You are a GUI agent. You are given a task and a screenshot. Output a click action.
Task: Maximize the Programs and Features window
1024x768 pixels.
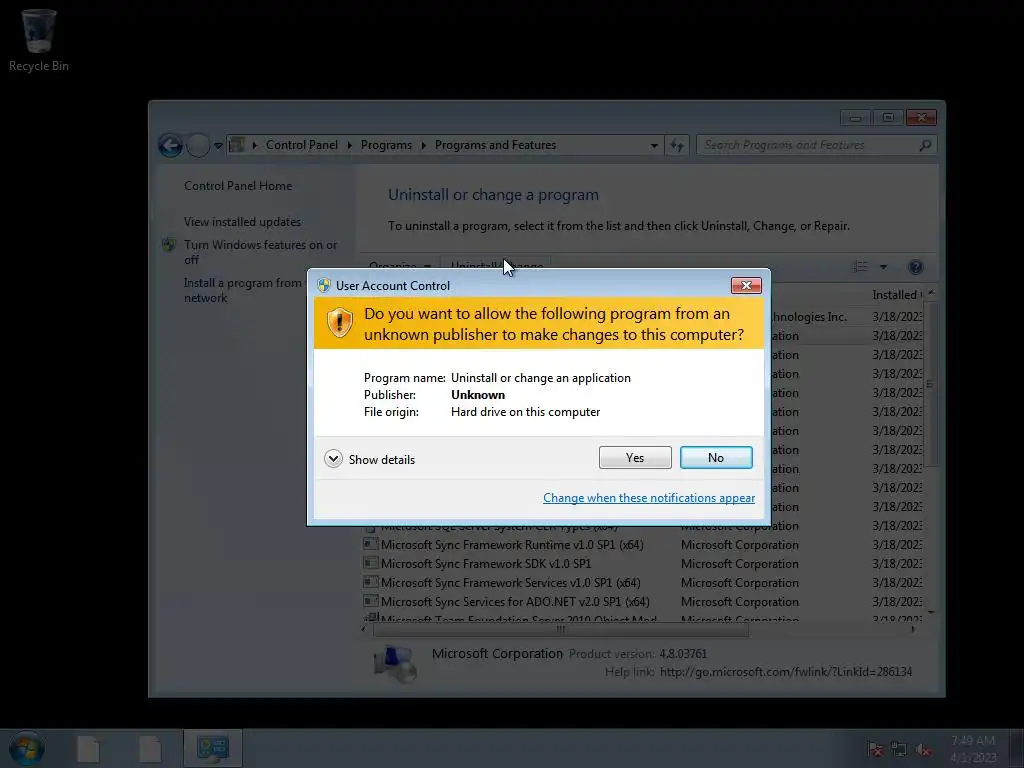[x=888, y=118]
